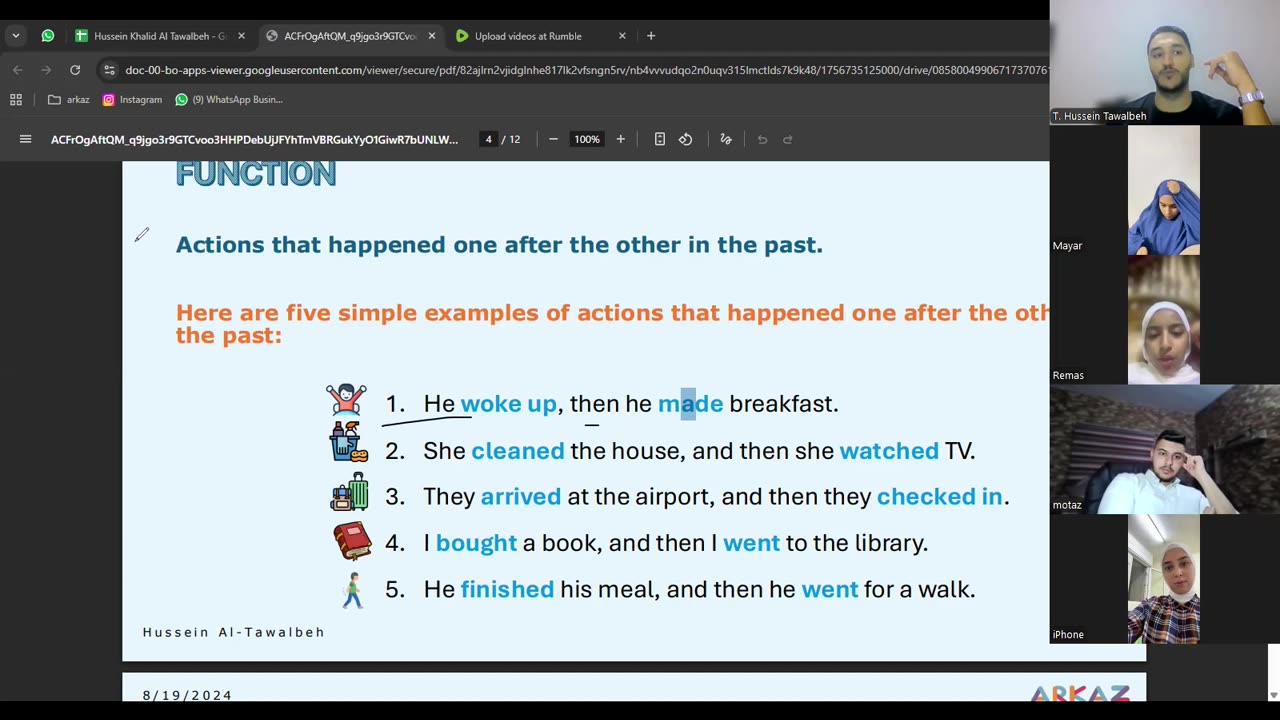Viewport: 1280px width, 720px height.
Task: Select the iPhone participant video tile
Action: [1165, 579]
